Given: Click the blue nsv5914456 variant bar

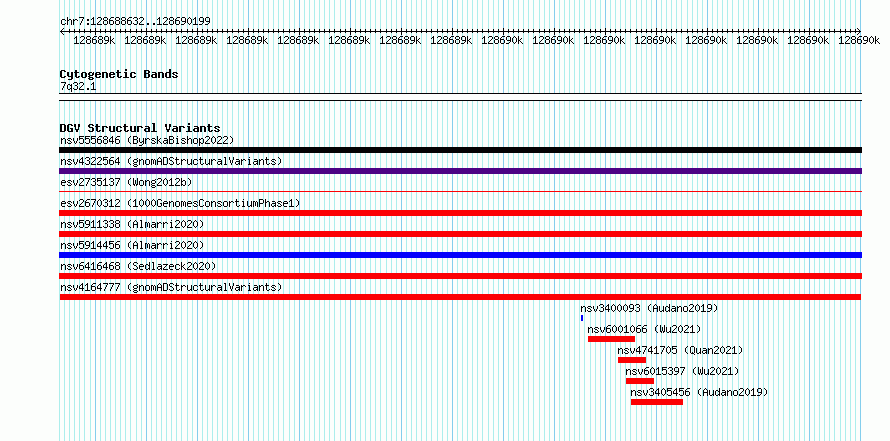Looking at the screenshot, I should pyautogui.click(x=460, y=255).
